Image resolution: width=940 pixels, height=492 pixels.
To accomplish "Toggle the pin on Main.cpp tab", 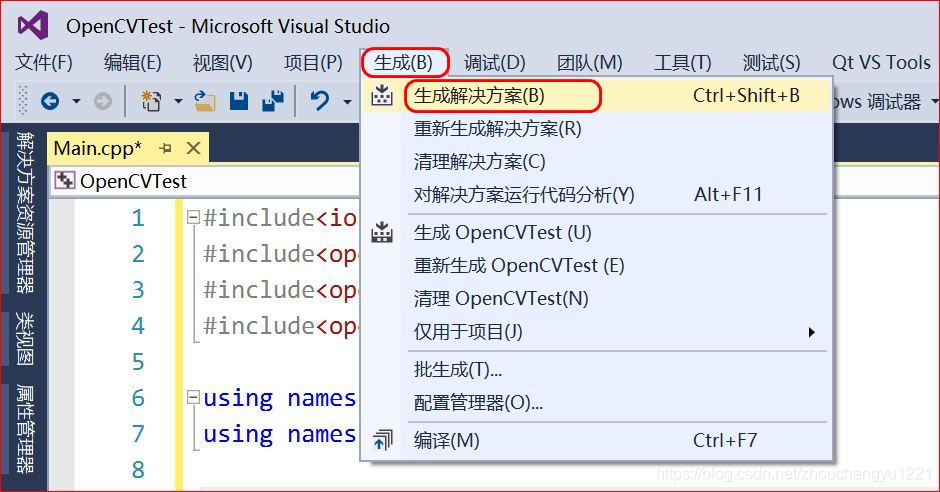I will 166,148.
